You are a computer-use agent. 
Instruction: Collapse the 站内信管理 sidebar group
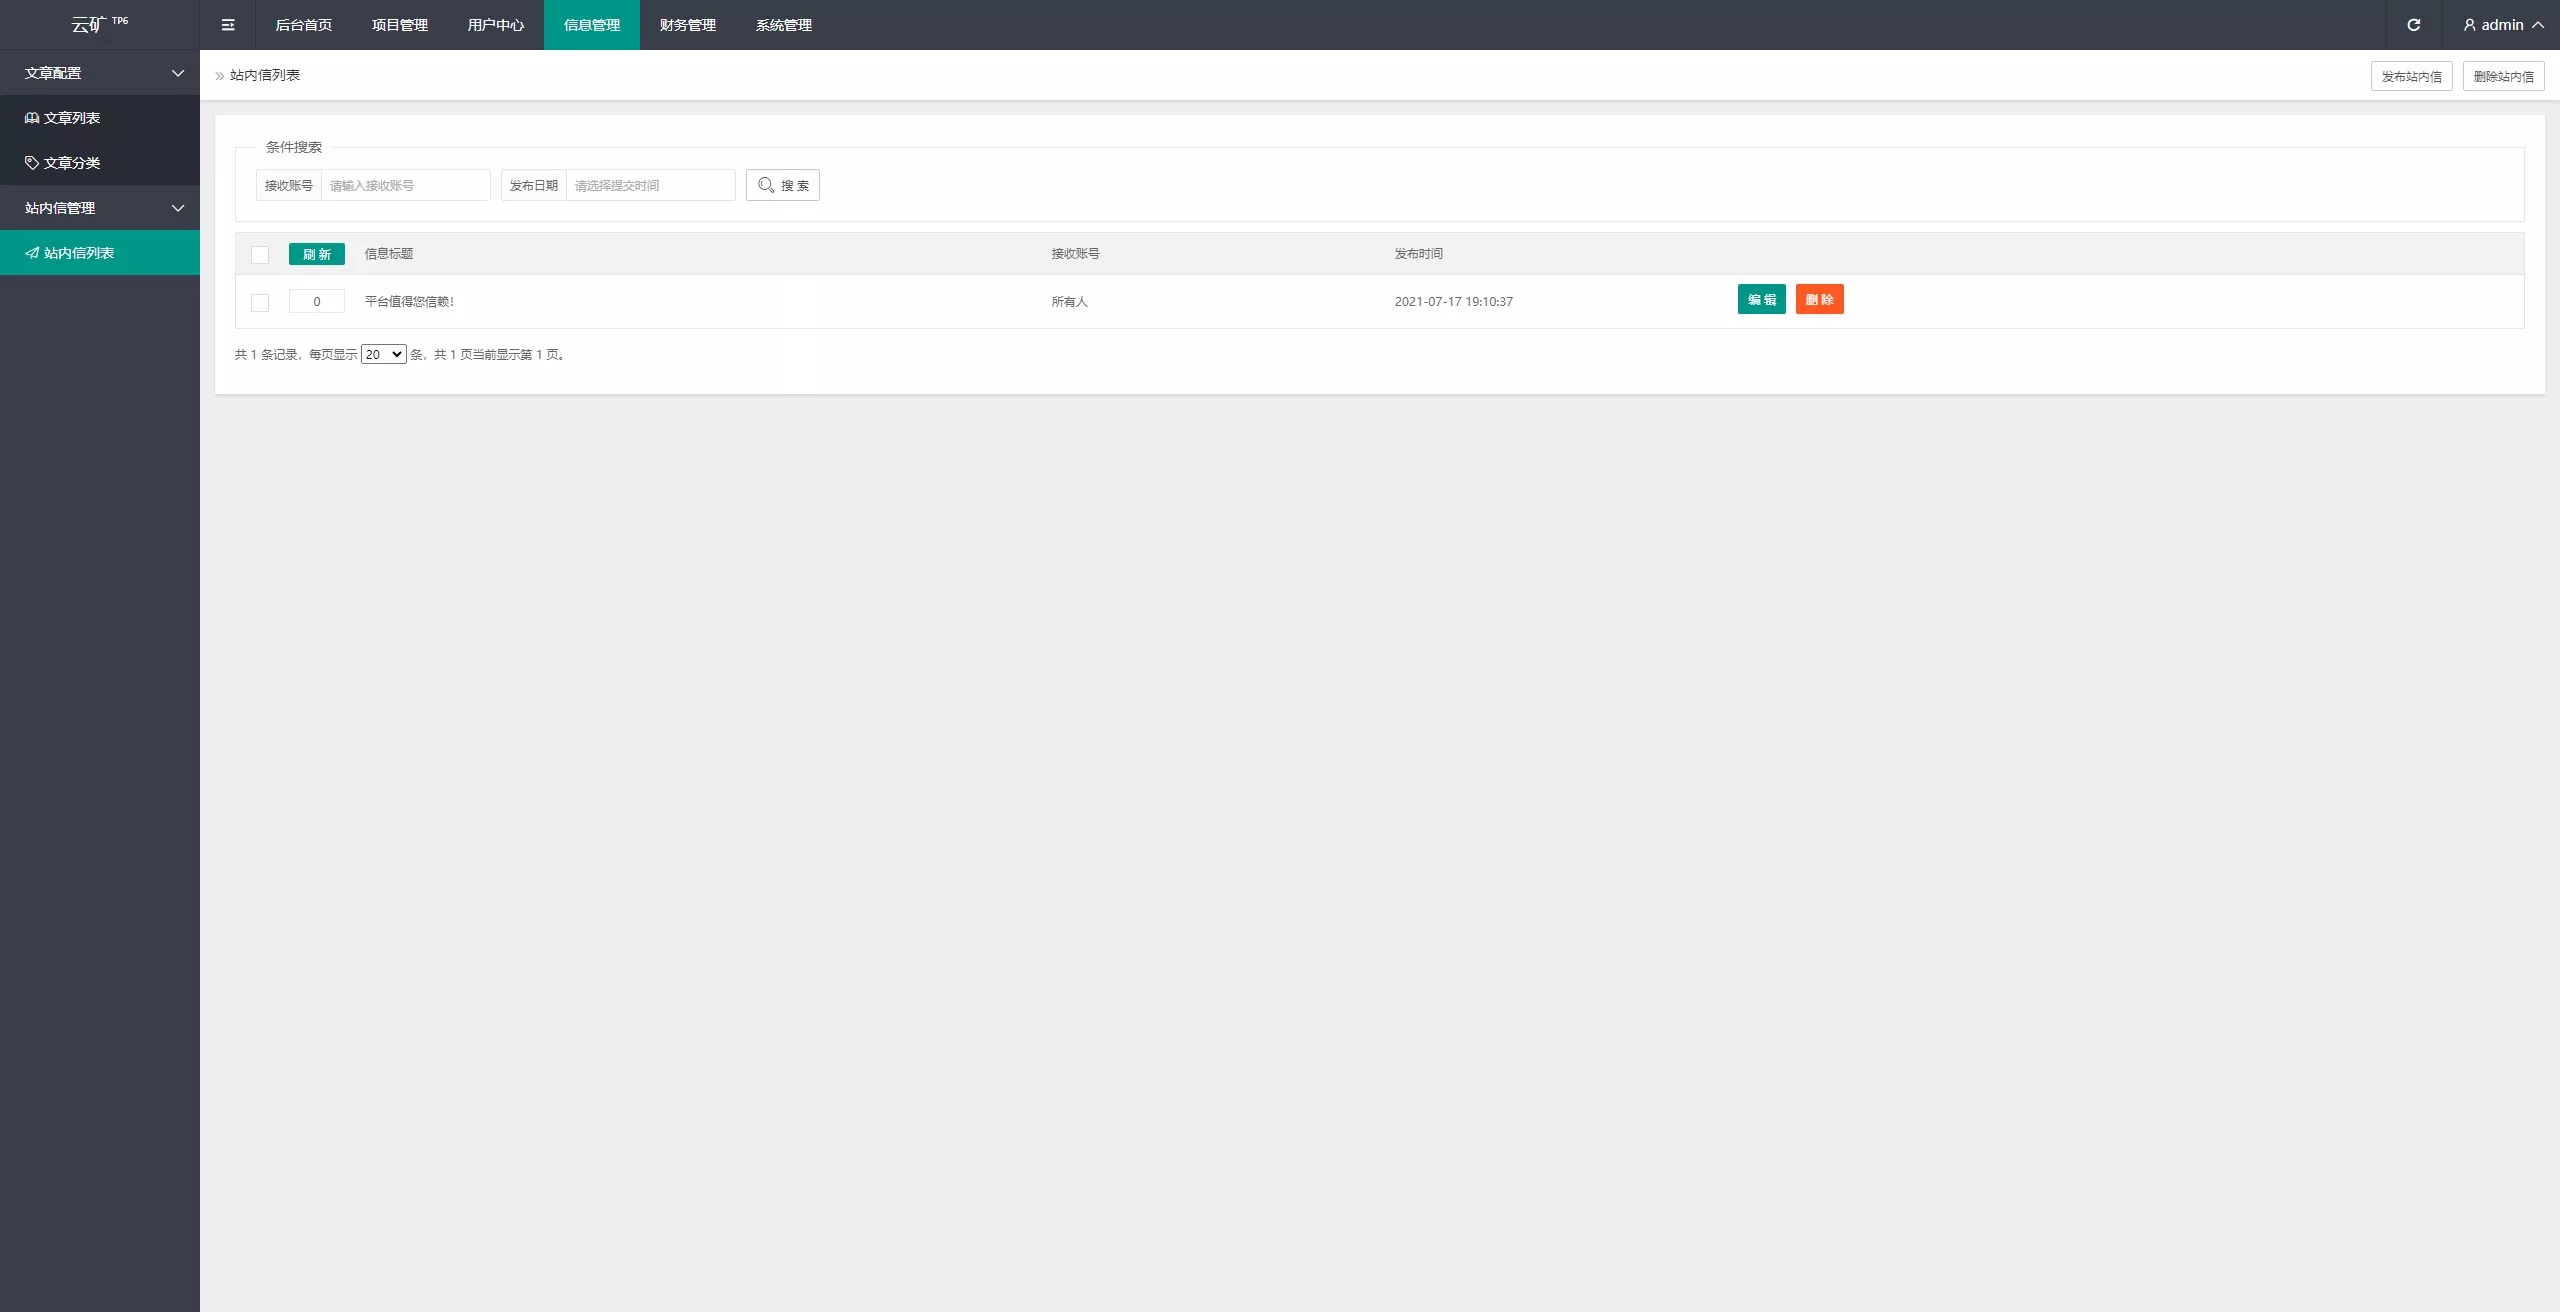tap(178, 208)
